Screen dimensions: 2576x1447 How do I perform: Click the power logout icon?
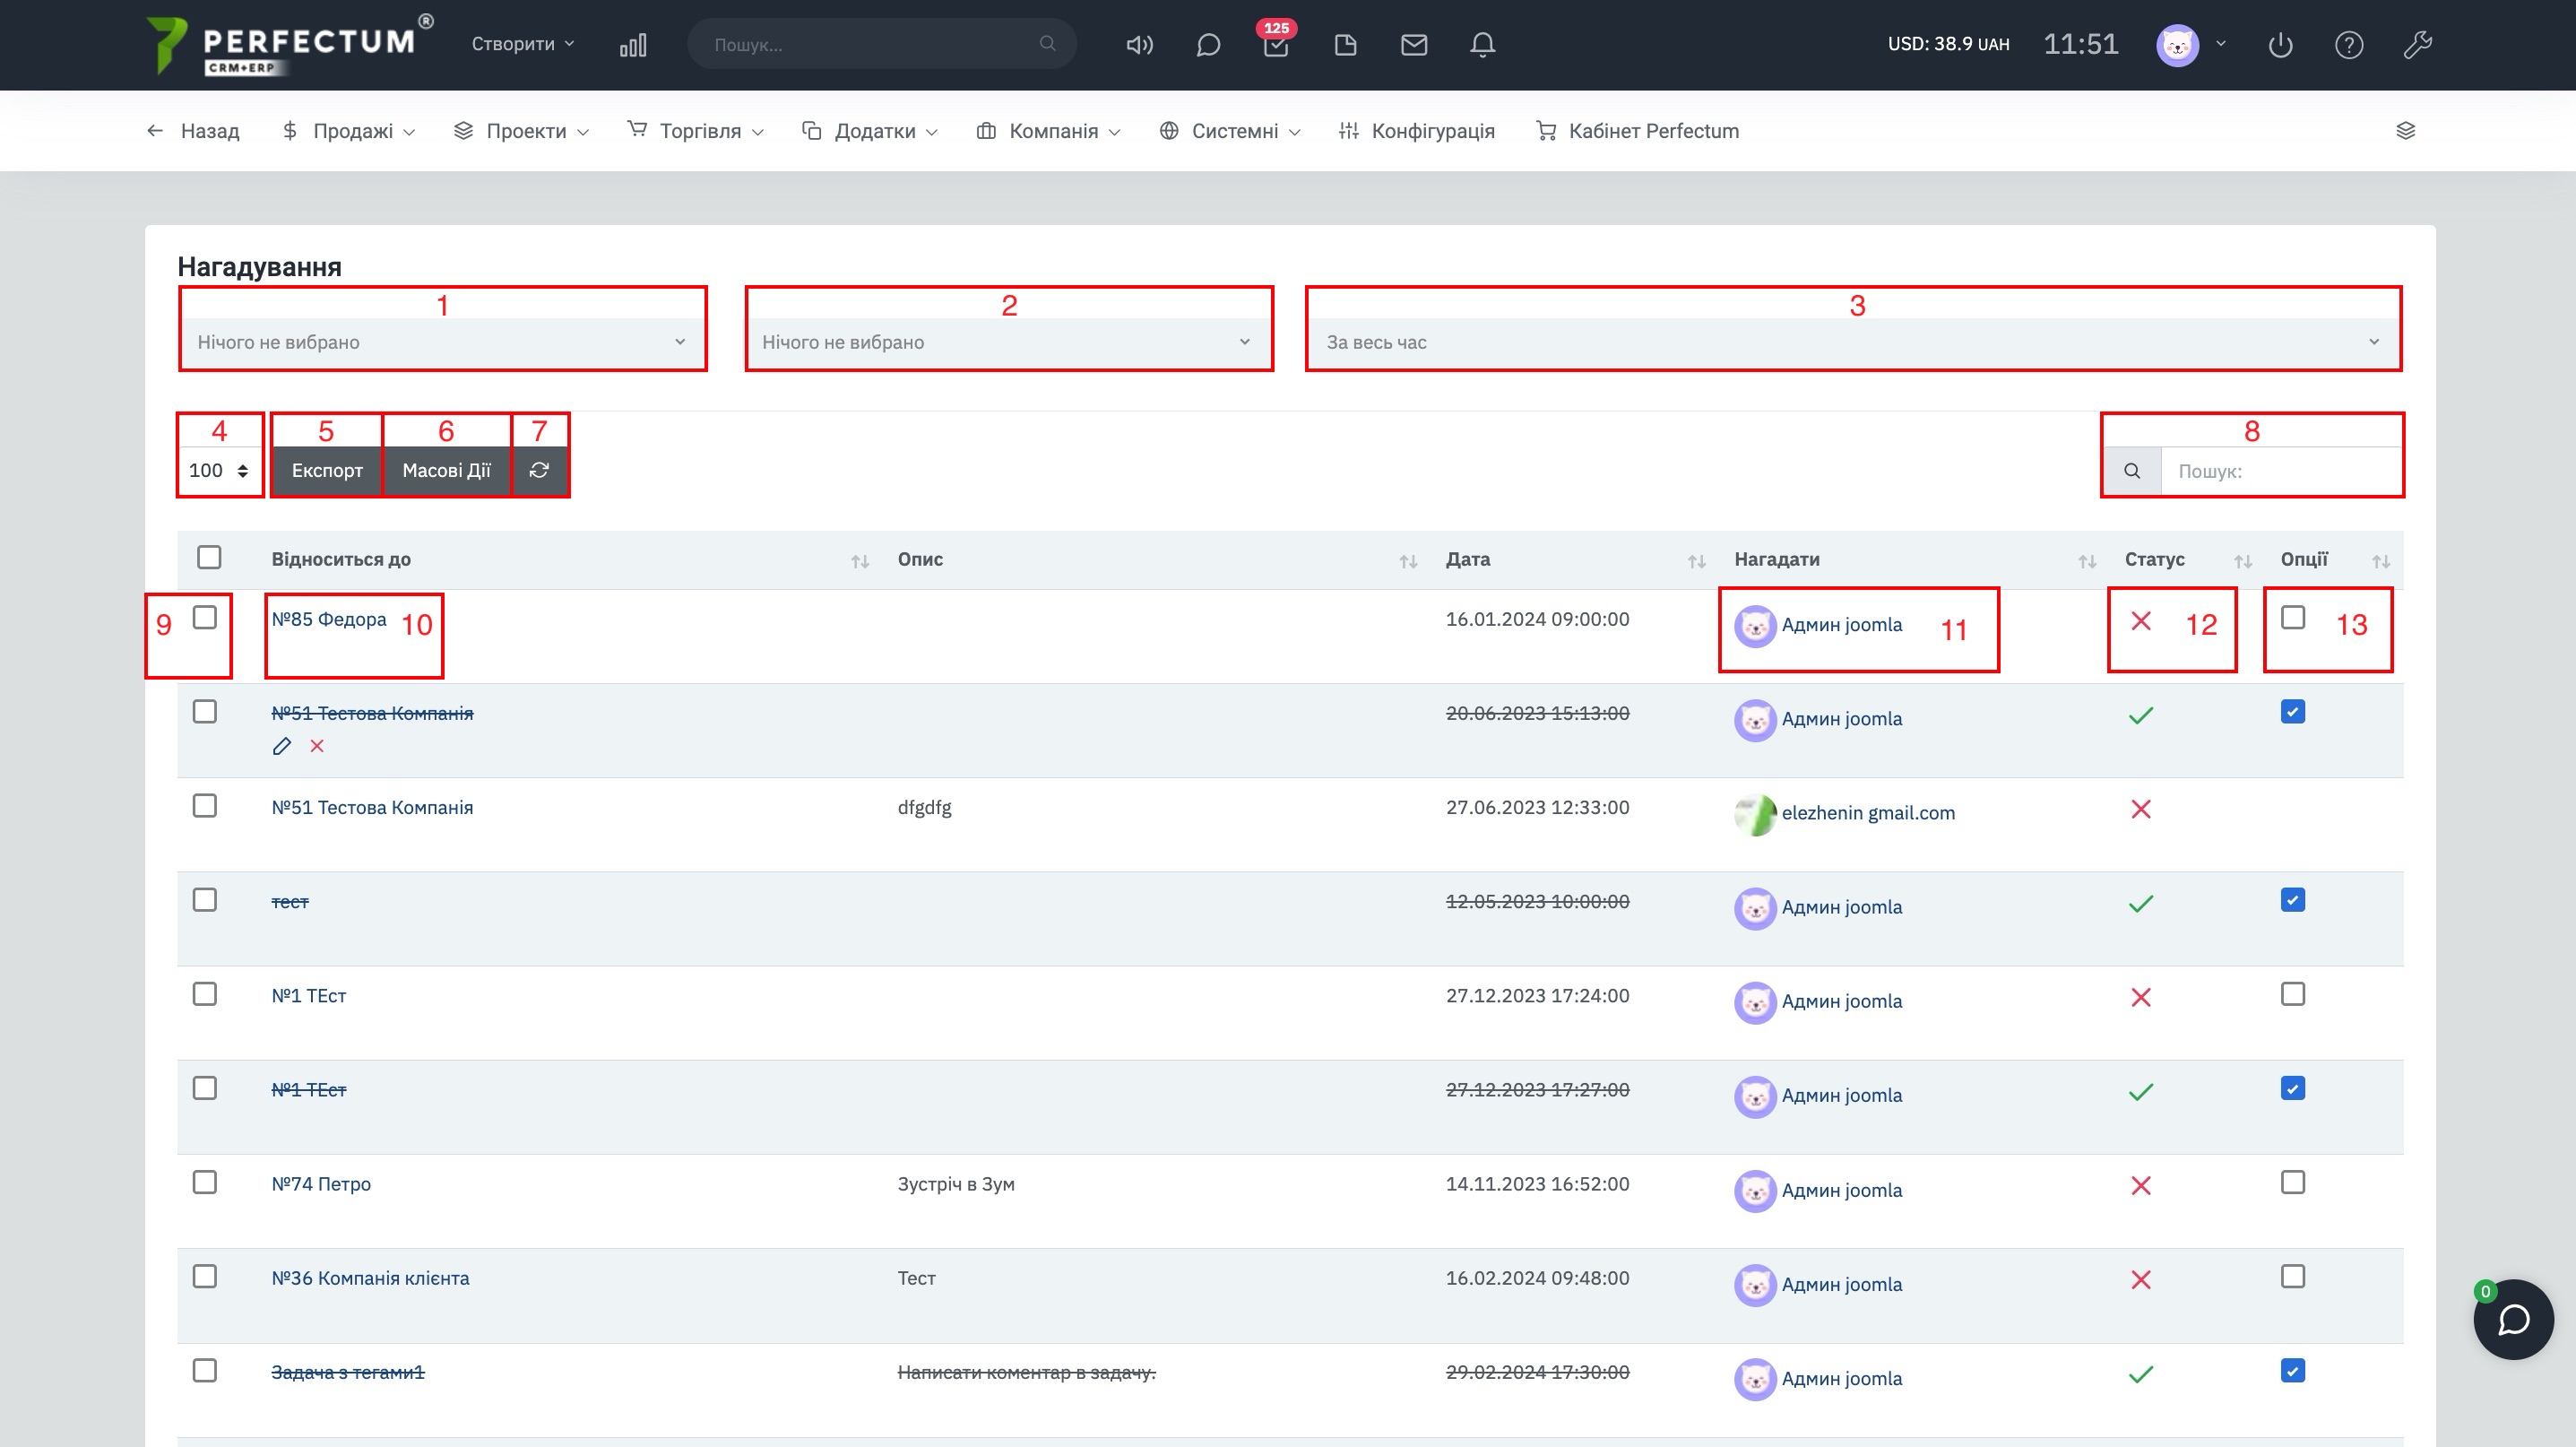[x=2280, y=45]
